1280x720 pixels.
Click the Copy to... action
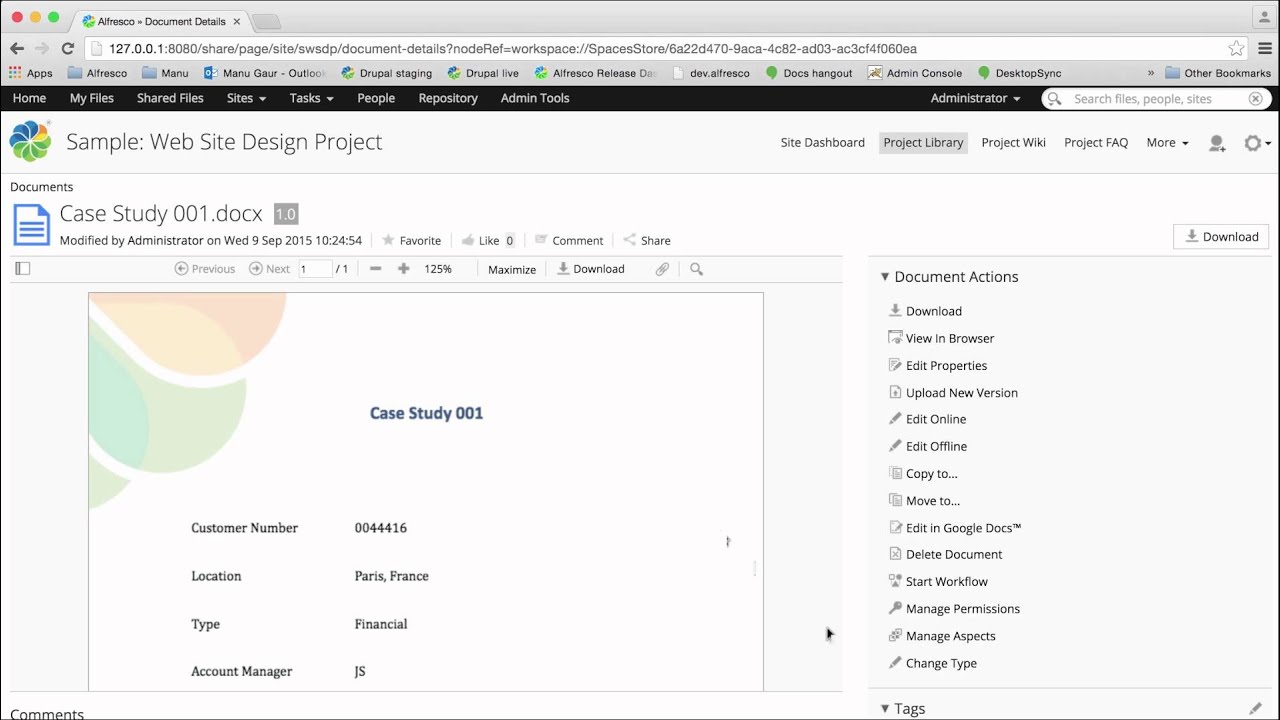pyautogui.click(x=923, y=473)
